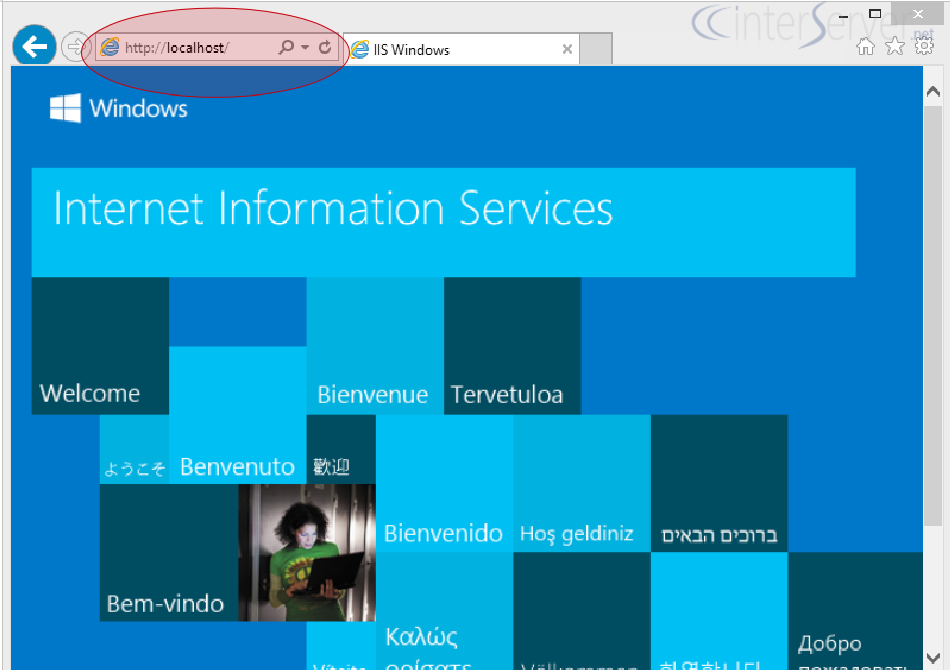Screen dimensions: 950x670
Task: Open Favorites with the star icon
Action: pos(895,46)
